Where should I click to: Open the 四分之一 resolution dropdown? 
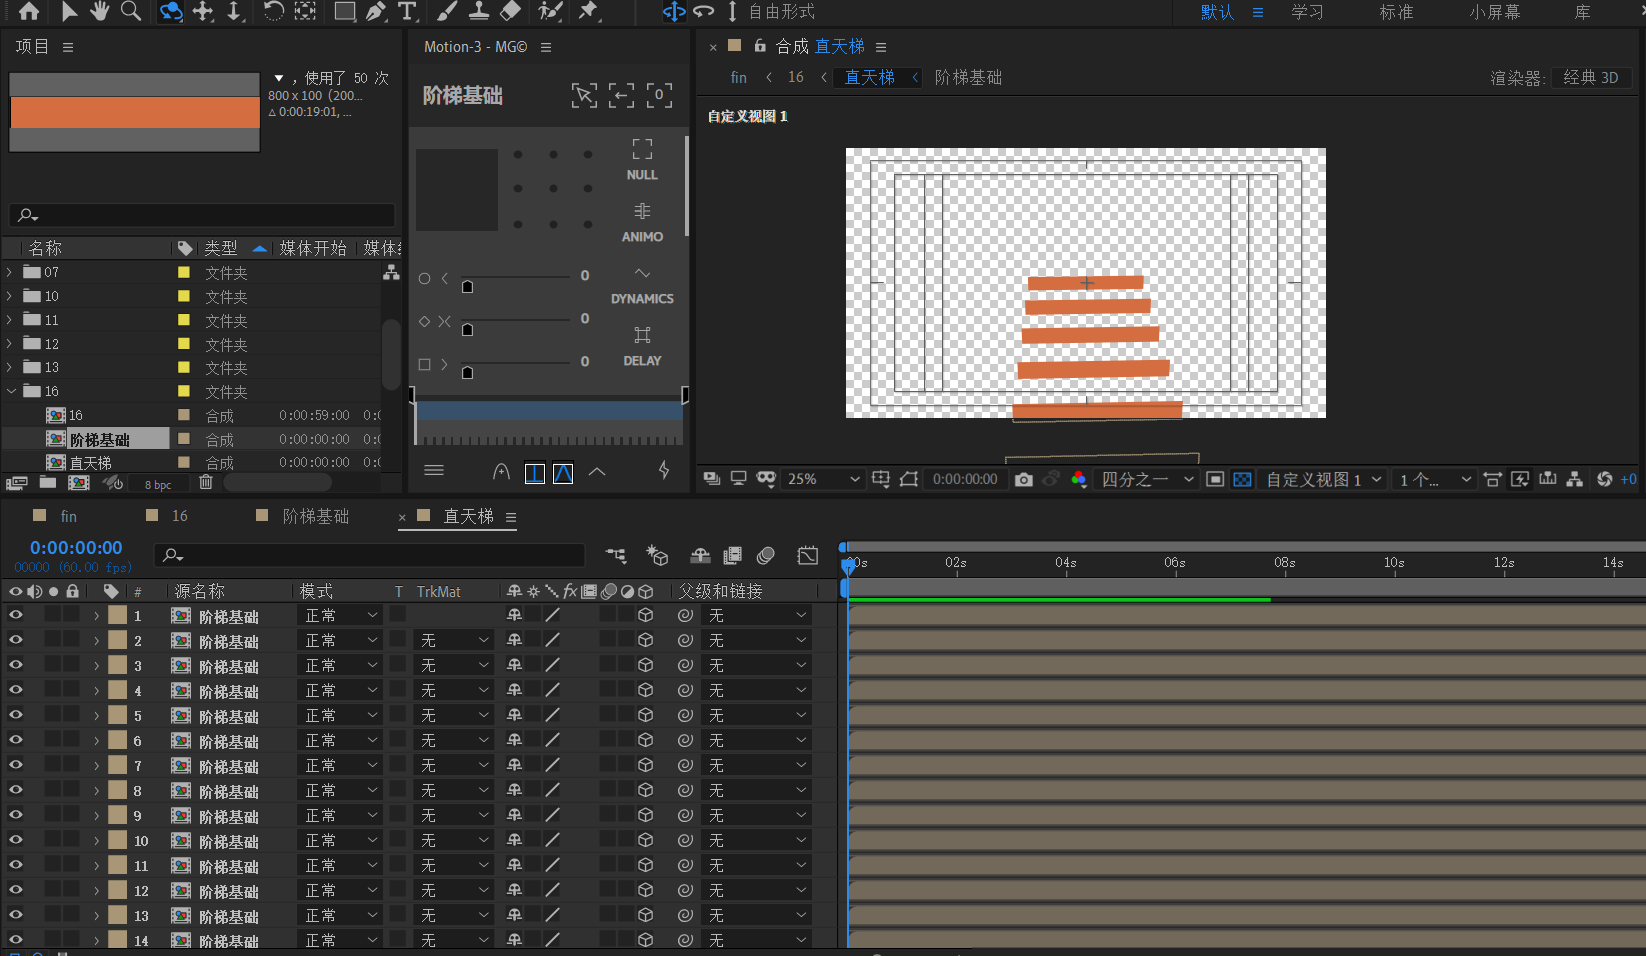pyautogui.click(x=1147, y=479)
